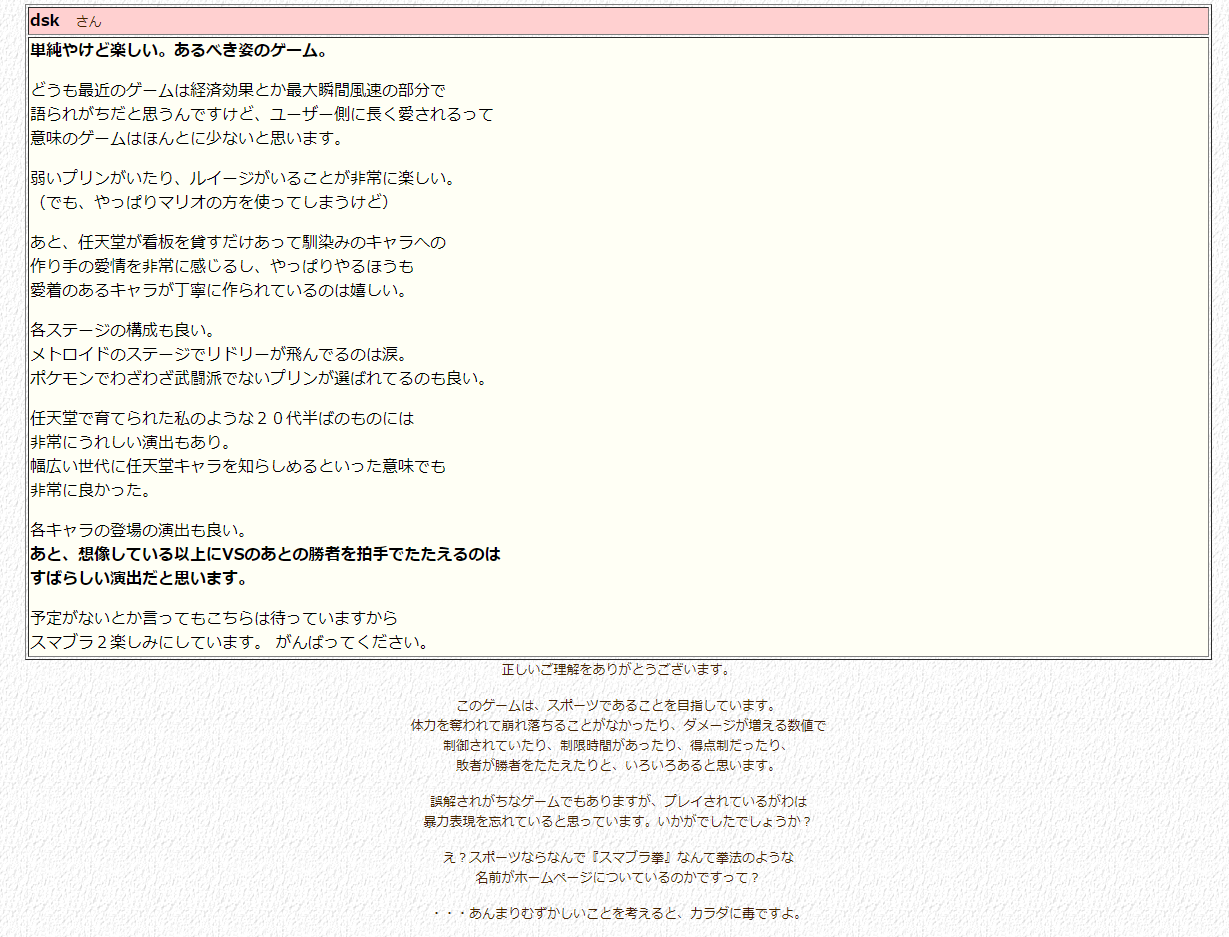This screenshot has width=1229, height=937.
Task: Click the line '幅広い世代に任天堂キャラを知らしめるといった意味でも'
Action: [x=238, y=466]
